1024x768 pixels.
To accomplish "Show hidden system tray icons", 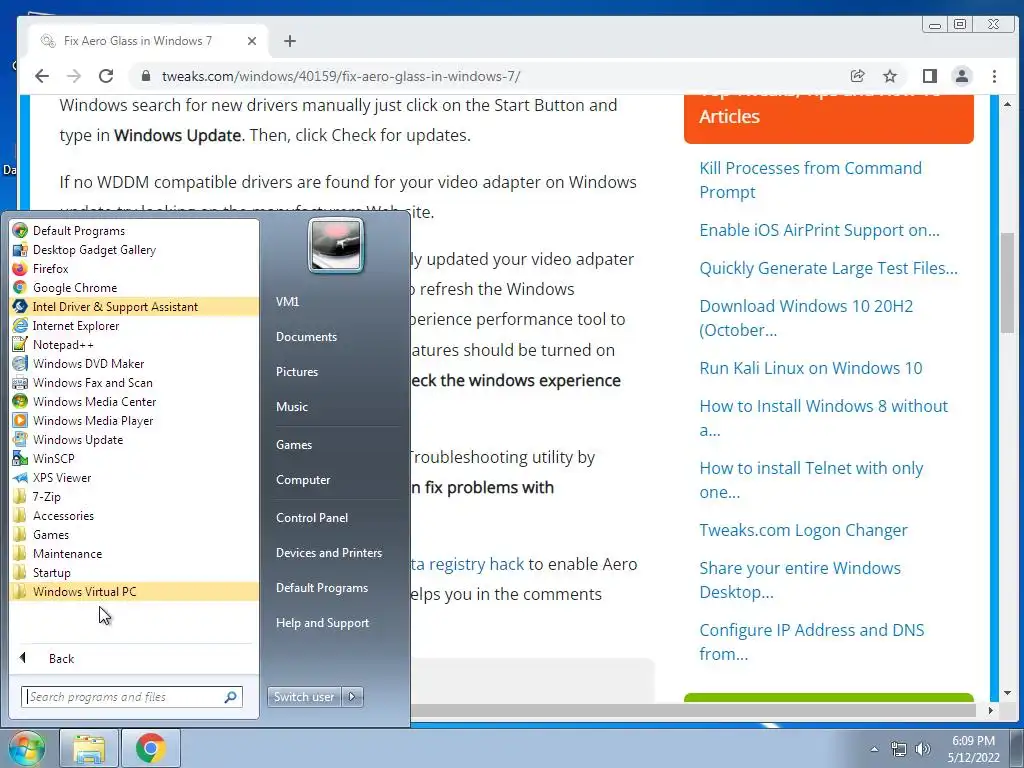I will 874,749.
